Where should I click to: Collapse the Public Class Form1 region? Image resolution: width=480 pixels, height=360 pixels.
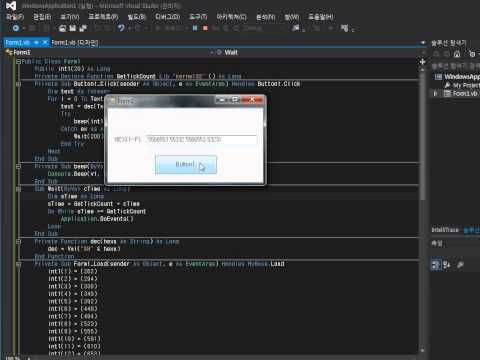click(x=18, y=61)
